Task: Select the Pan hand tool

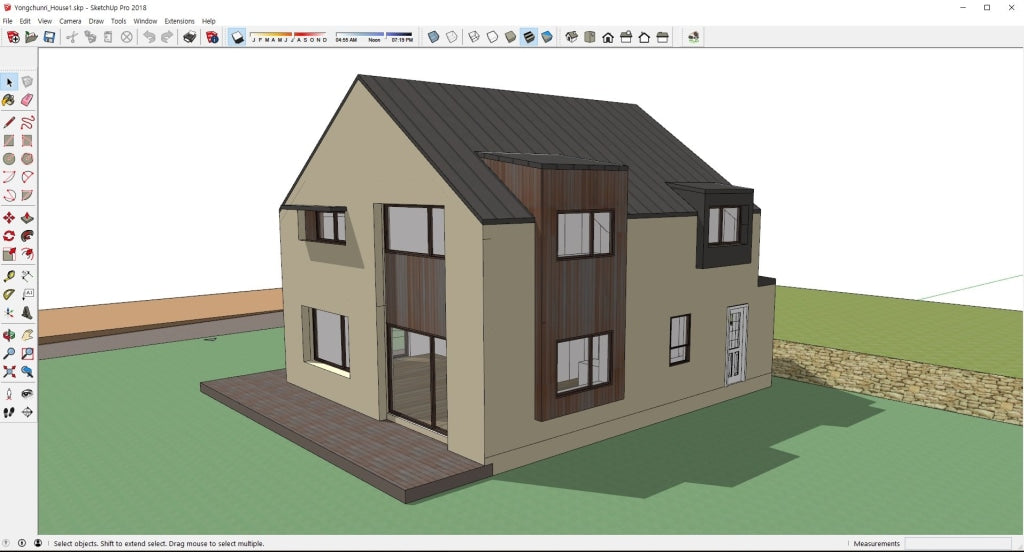Action: click(27, 335)
